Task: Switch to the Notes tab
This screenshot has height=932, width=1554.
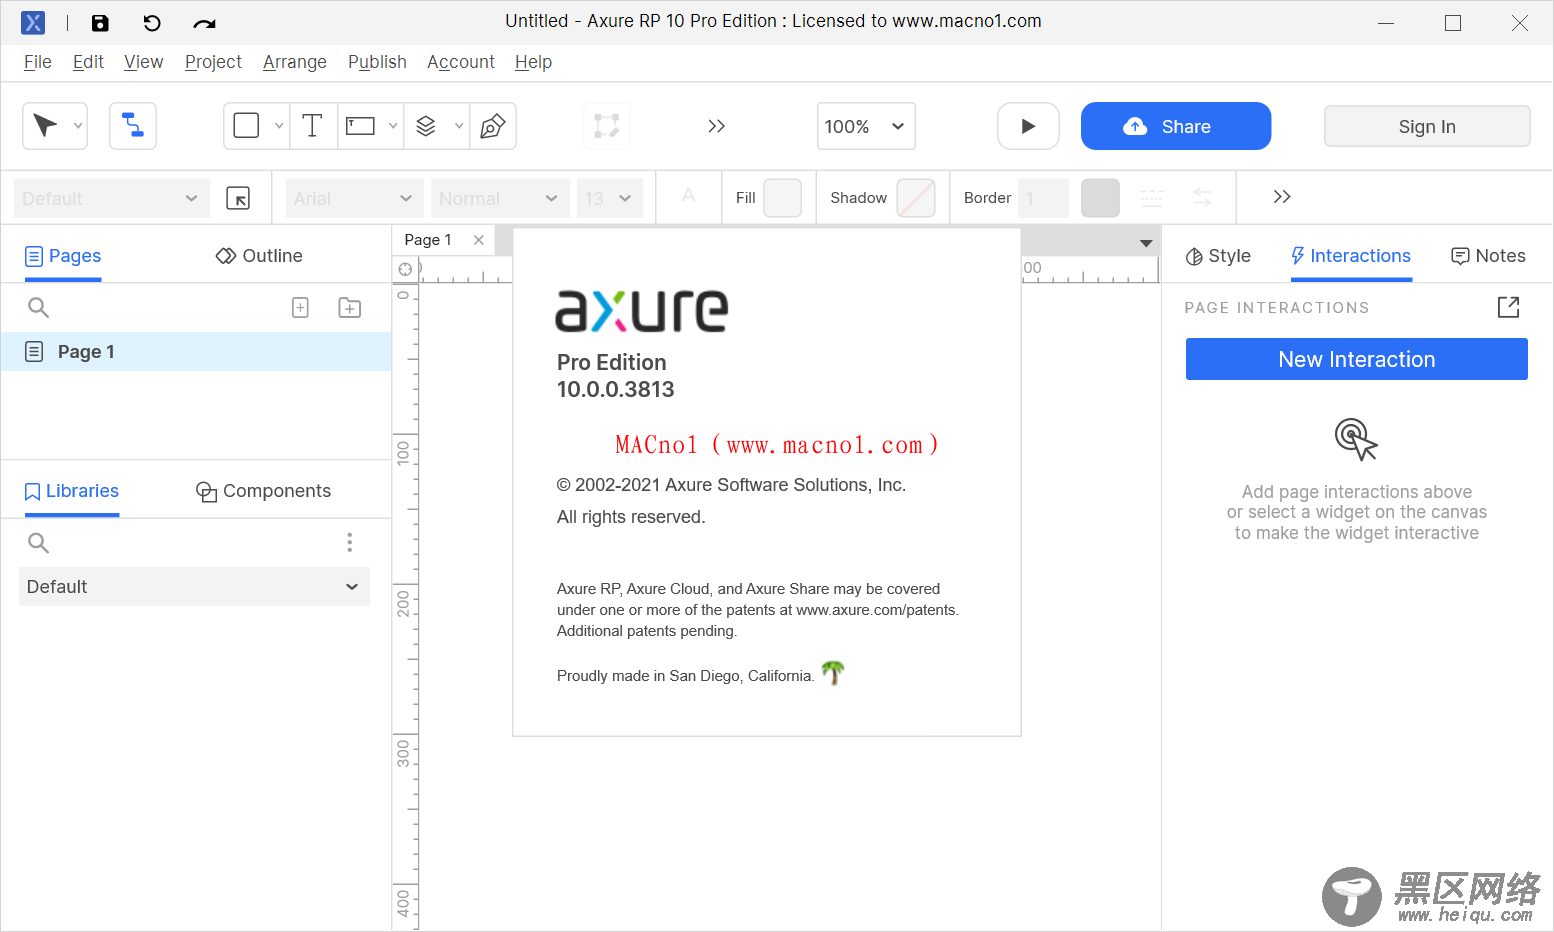Action: coord(1488,256)
